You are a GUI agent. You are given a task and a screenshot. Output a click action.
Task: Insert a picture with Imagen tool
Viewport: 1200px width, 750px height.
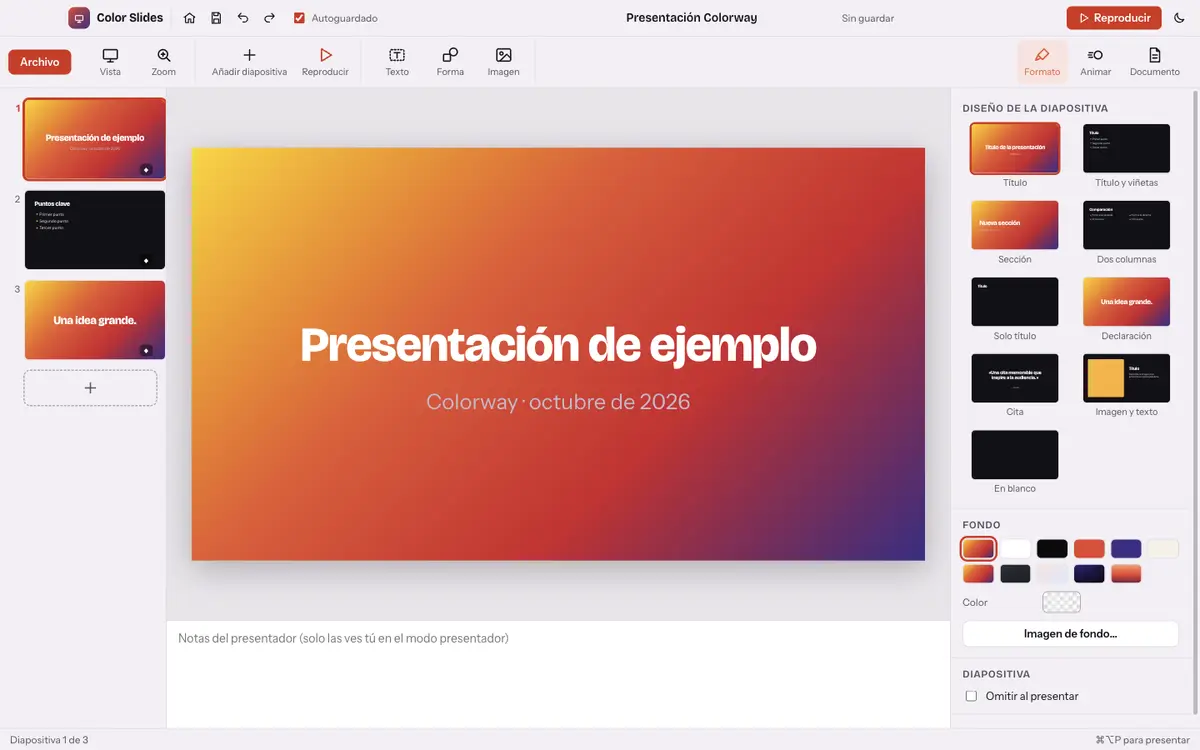(503, 62)
